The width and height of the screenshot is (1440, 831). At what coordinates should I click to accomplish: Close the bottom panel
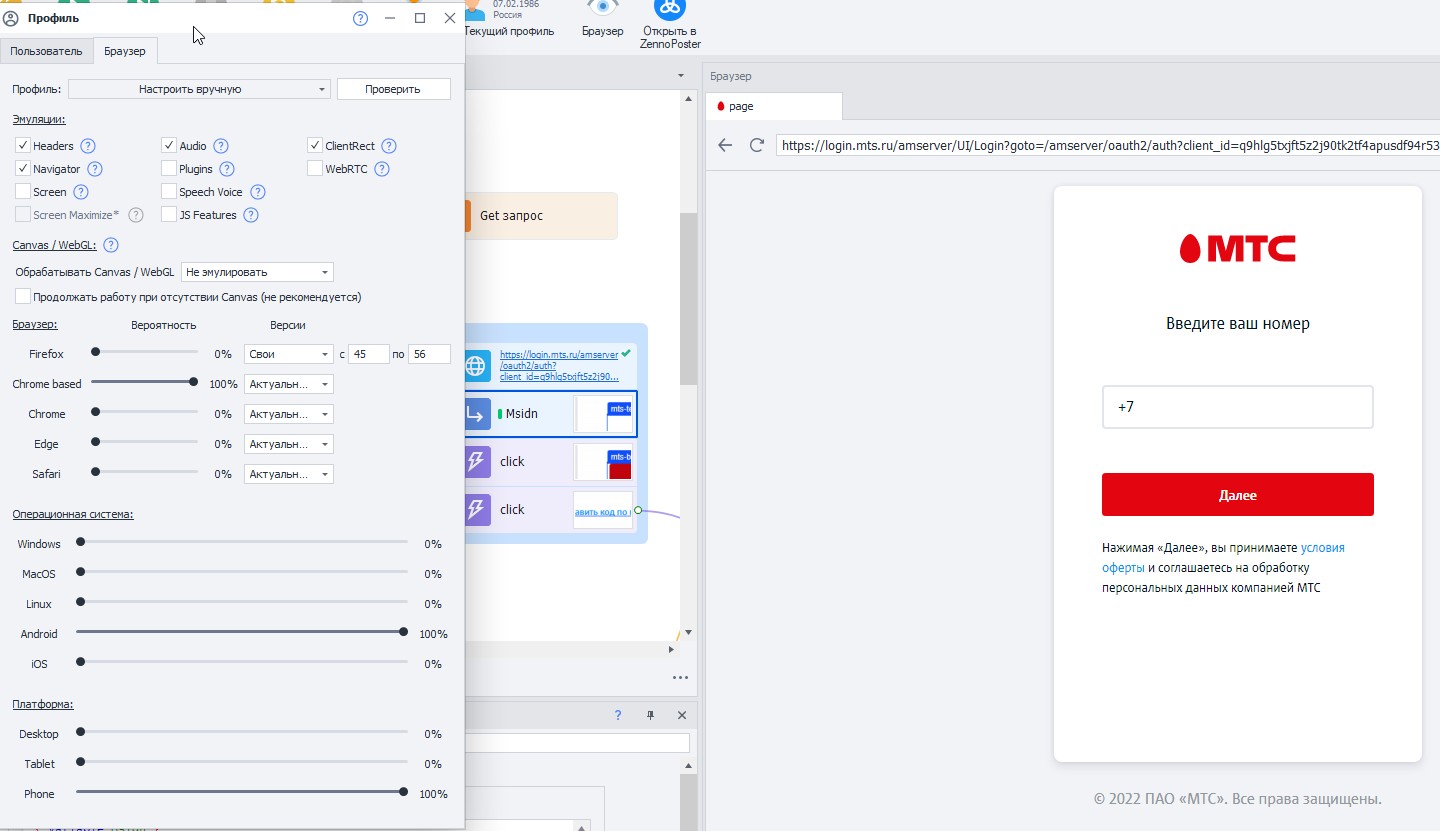click(682, 715)
